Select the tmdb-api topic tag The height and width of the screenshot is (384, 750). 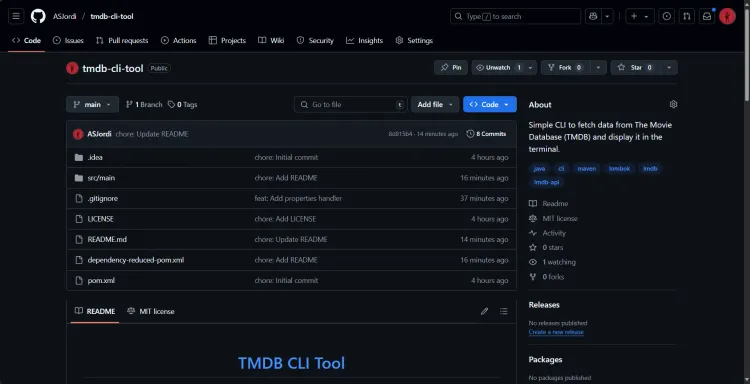coord(546,182)
